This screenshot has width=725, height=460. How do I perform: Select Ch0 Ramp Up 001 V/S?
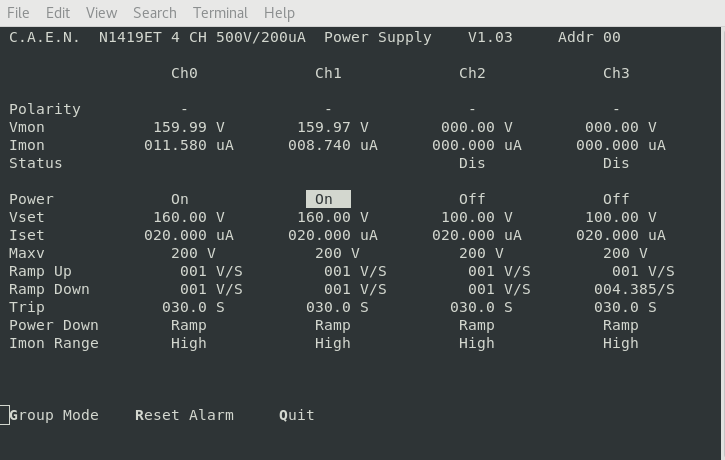coord(211,271)
